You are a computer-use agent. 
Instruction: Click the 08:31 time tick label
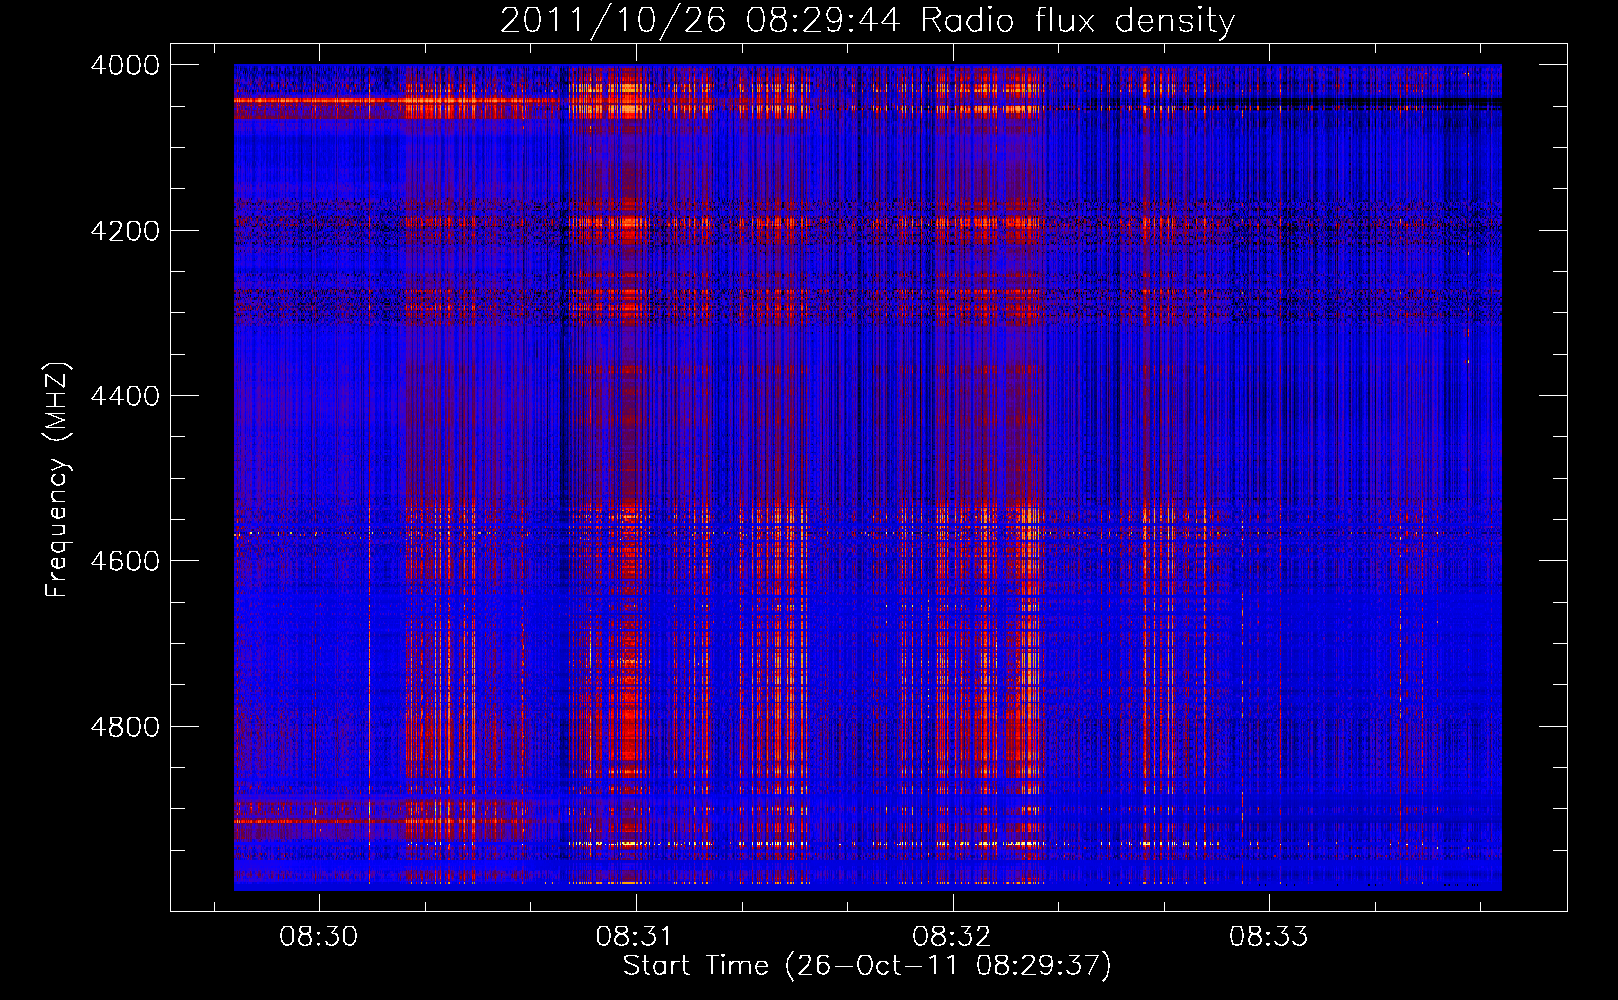click(x=635, y=937)
